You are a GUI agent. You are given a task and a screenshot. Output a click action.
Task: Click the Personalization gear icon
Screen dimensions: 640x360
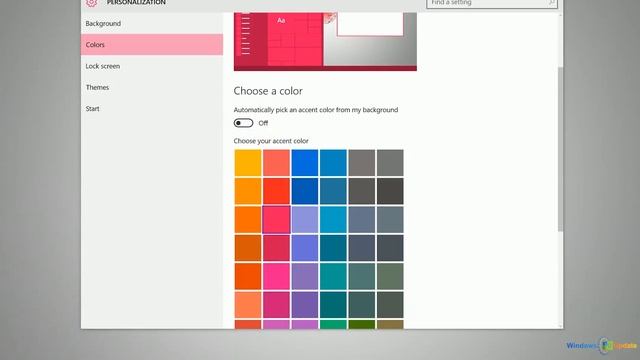pos(91,3)
